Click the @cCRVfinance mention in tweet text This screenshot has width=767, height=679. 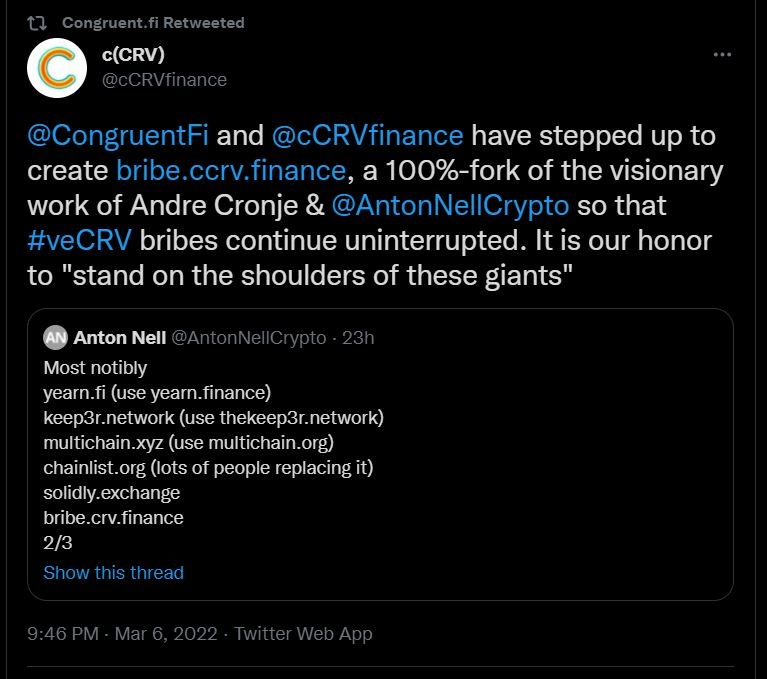tap(367, 136)
